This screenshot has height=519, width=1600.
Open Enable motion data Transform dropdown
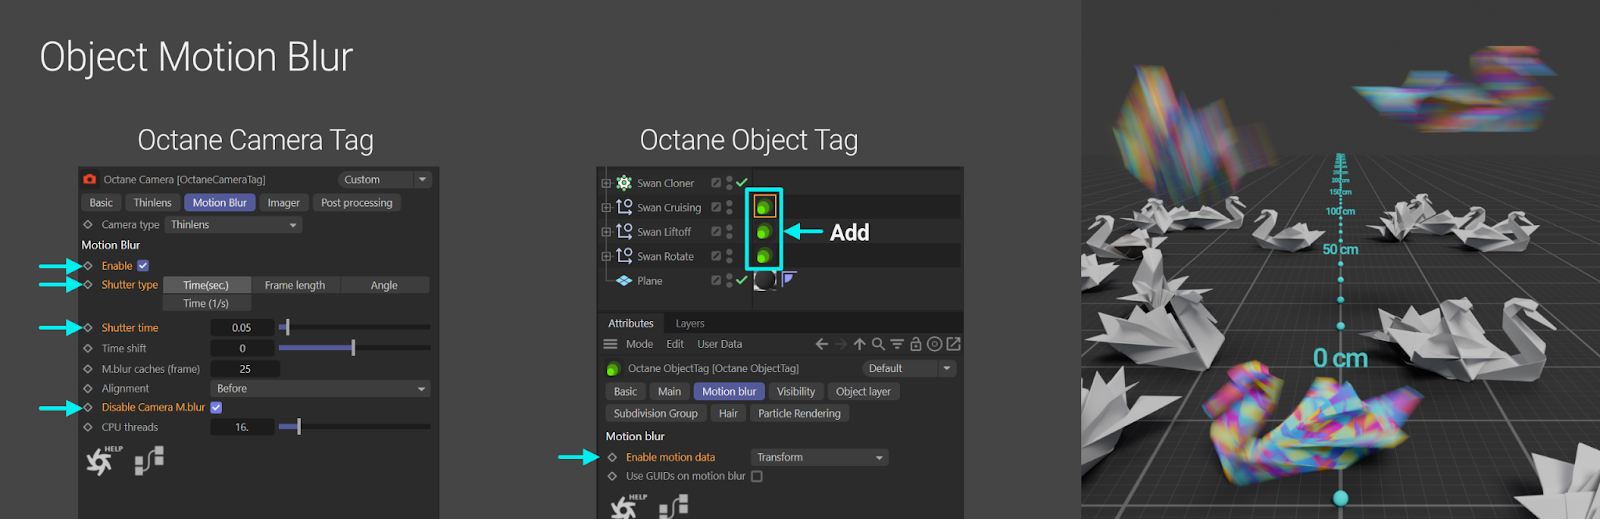pos(819,458)
